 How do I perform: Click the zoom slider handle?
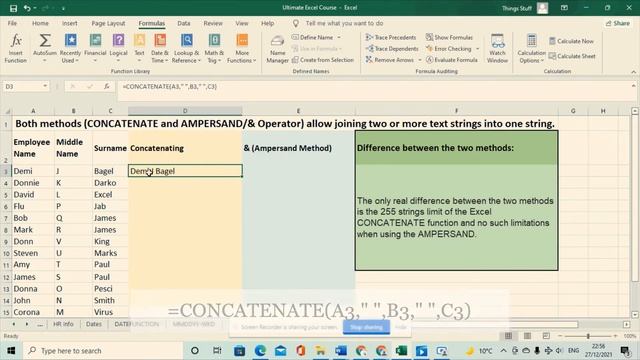pyautogui.click(x=588, y=336)
